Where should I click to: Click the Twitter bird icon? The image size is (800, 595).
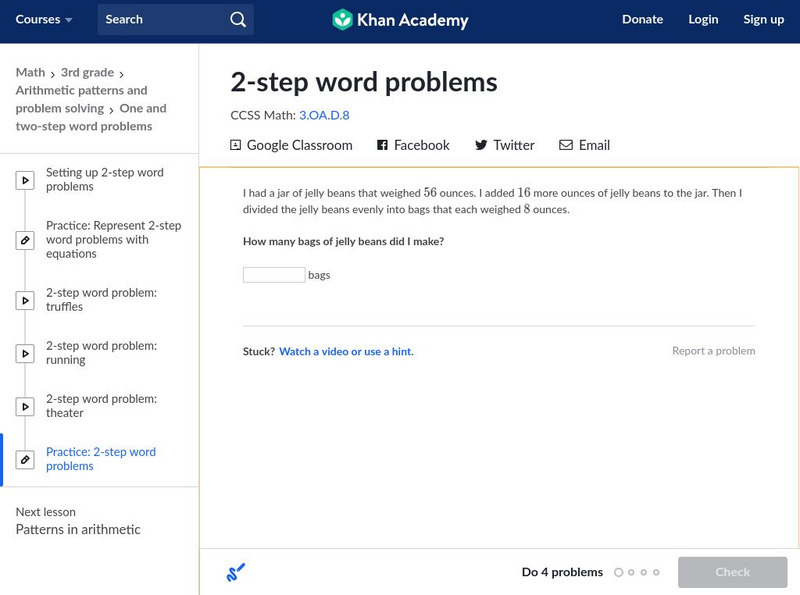pyautogui.click(x=481, y=145)
